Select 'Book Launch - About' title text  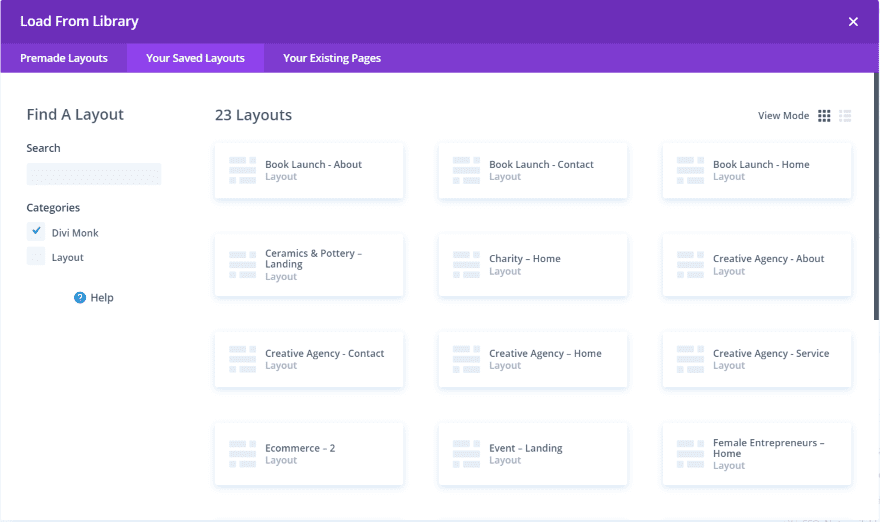(313, 164)
